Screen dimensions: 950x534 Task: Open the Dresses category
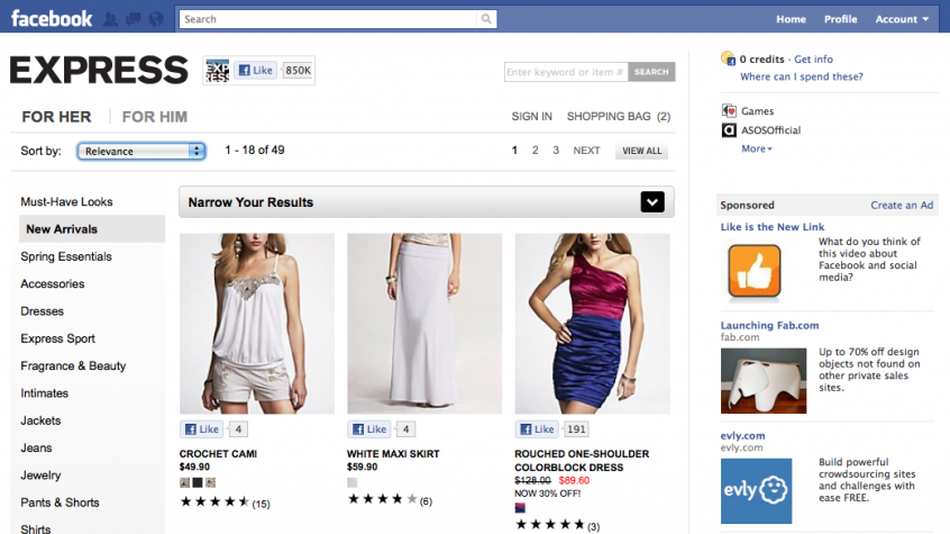point(42,311)
